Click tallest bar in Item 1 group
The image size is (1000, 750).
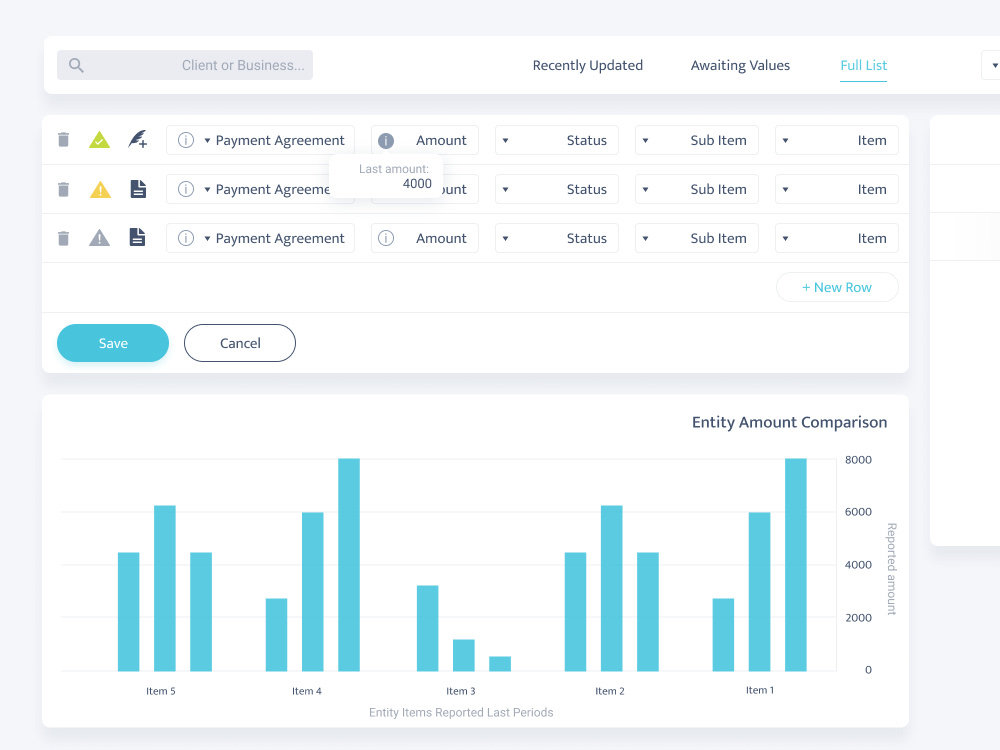coord(796,564)
